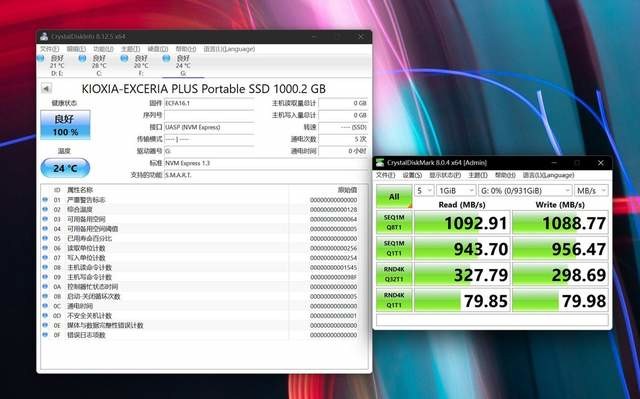Click the 良好 100% health status button
This screenshot has height=399, width=640.
[x=65, y=125]
